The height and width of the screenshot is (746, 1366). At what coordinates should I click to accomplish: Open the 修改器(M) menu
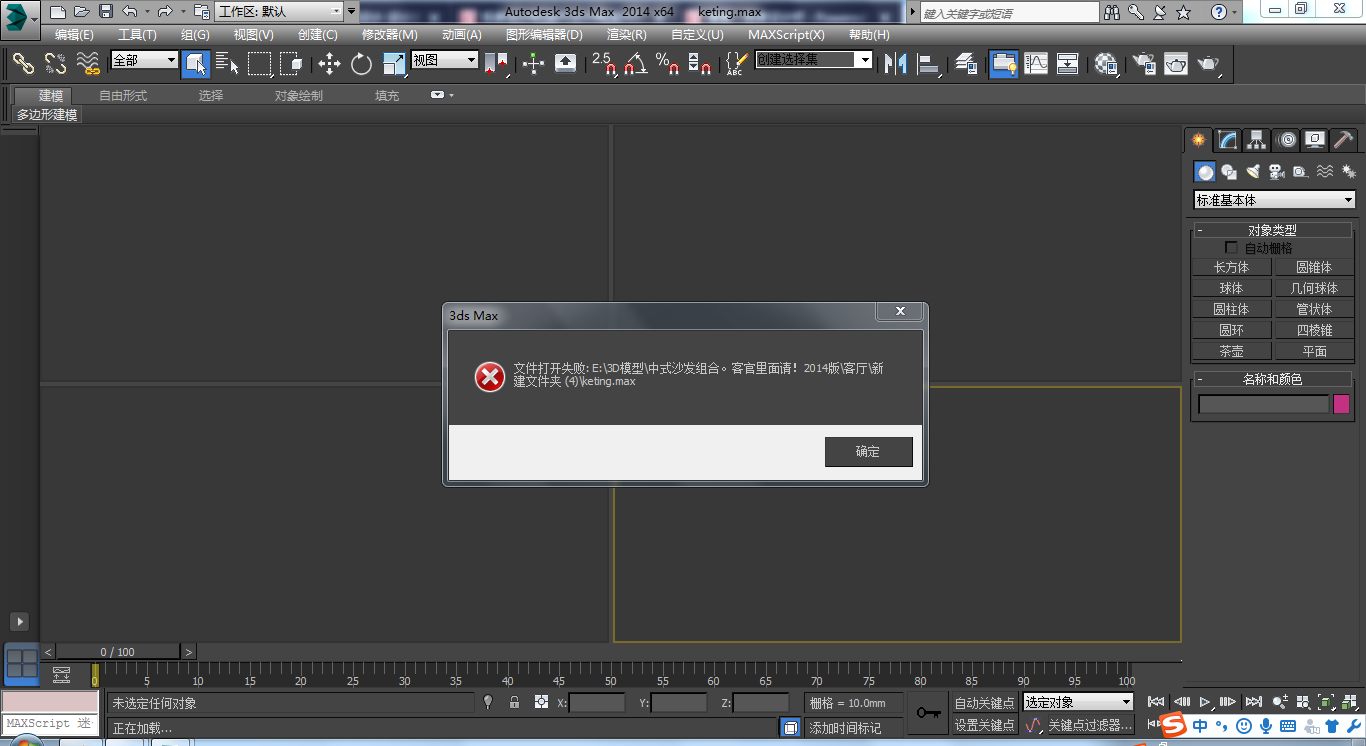pos(390,34)
